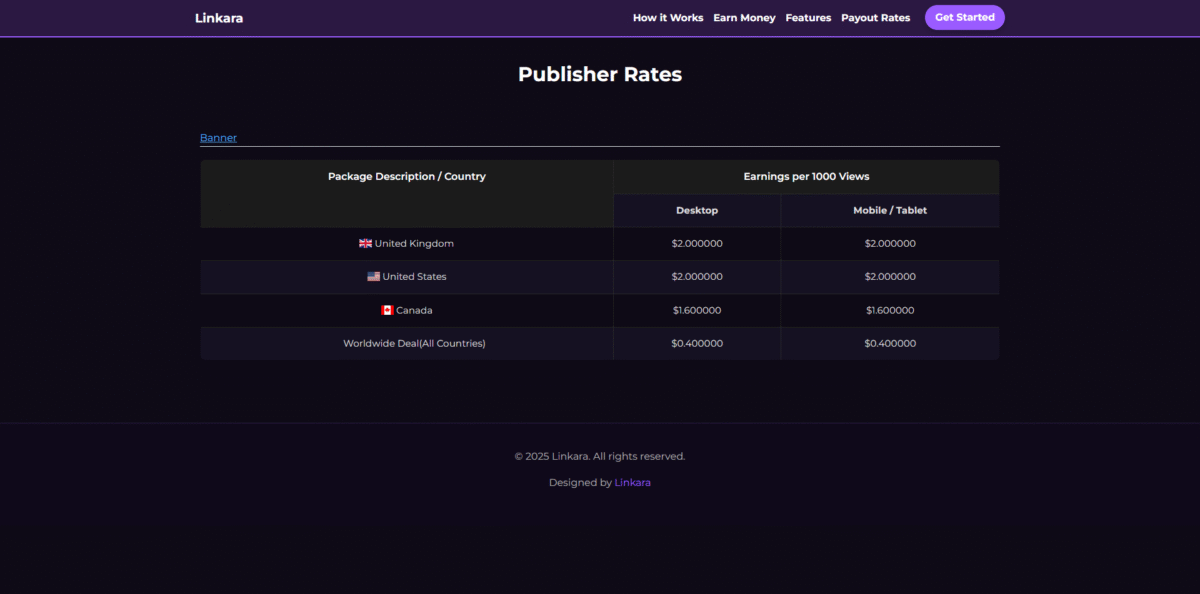The image size is (1200, 594).
Task: Select the Worldwide Deal(All Countries) row
Action: pos(600,343)
